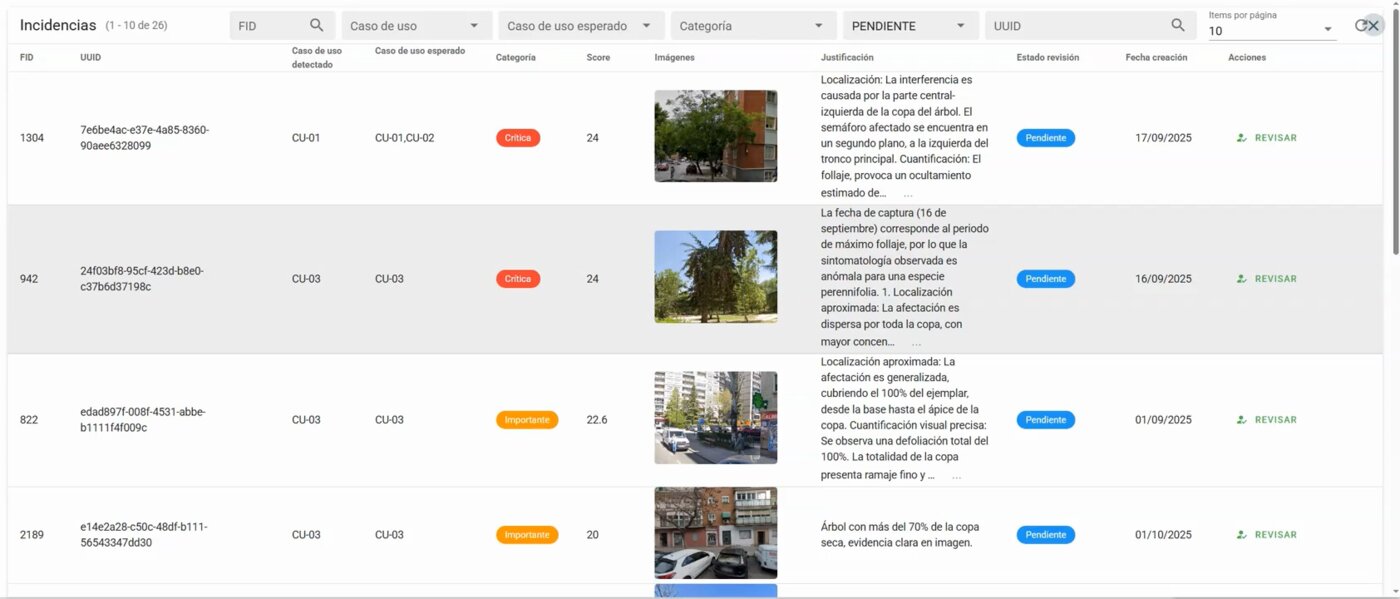Toggle the Pendiente status chip on row 942
This screenshot has width=1400, height=599.
tap(1045, 278)
